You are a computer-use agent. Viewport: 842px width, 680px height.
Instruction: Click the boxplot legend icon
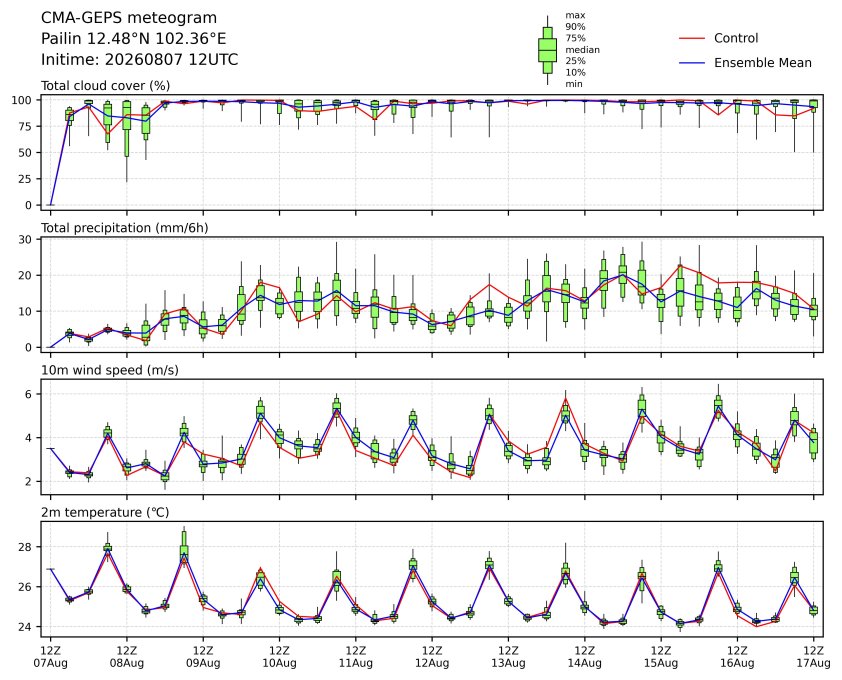click(x=547, y=50)
